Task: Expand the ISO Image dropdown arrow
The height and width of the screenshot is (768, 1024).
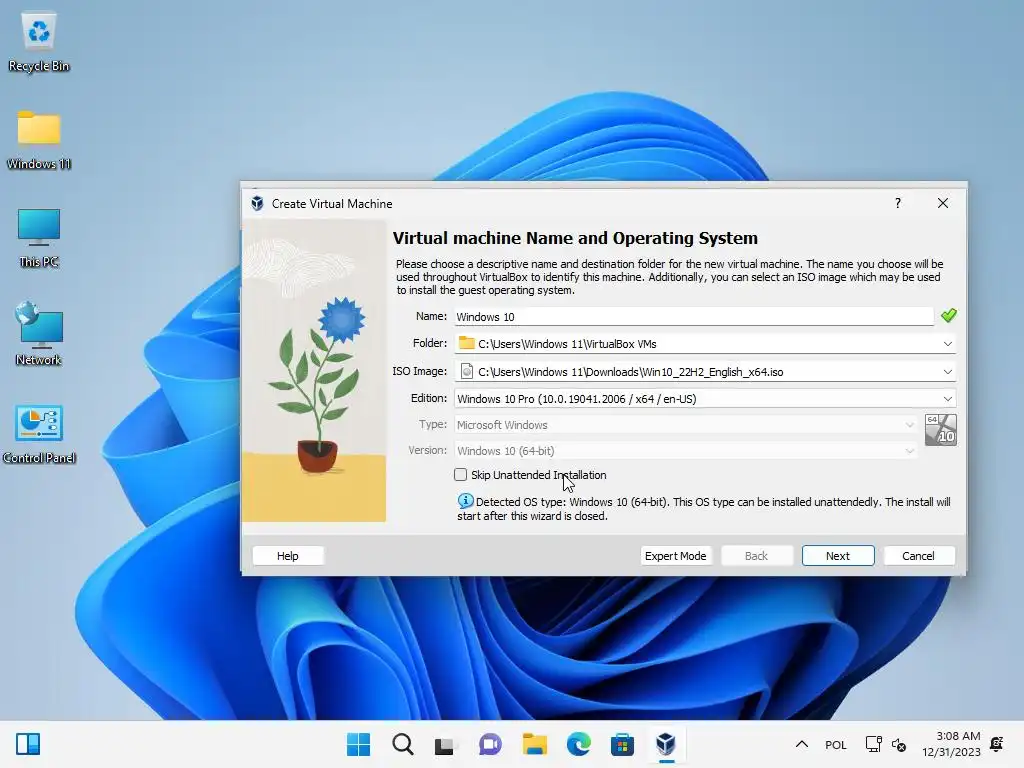Action: (x=948, y=372)
